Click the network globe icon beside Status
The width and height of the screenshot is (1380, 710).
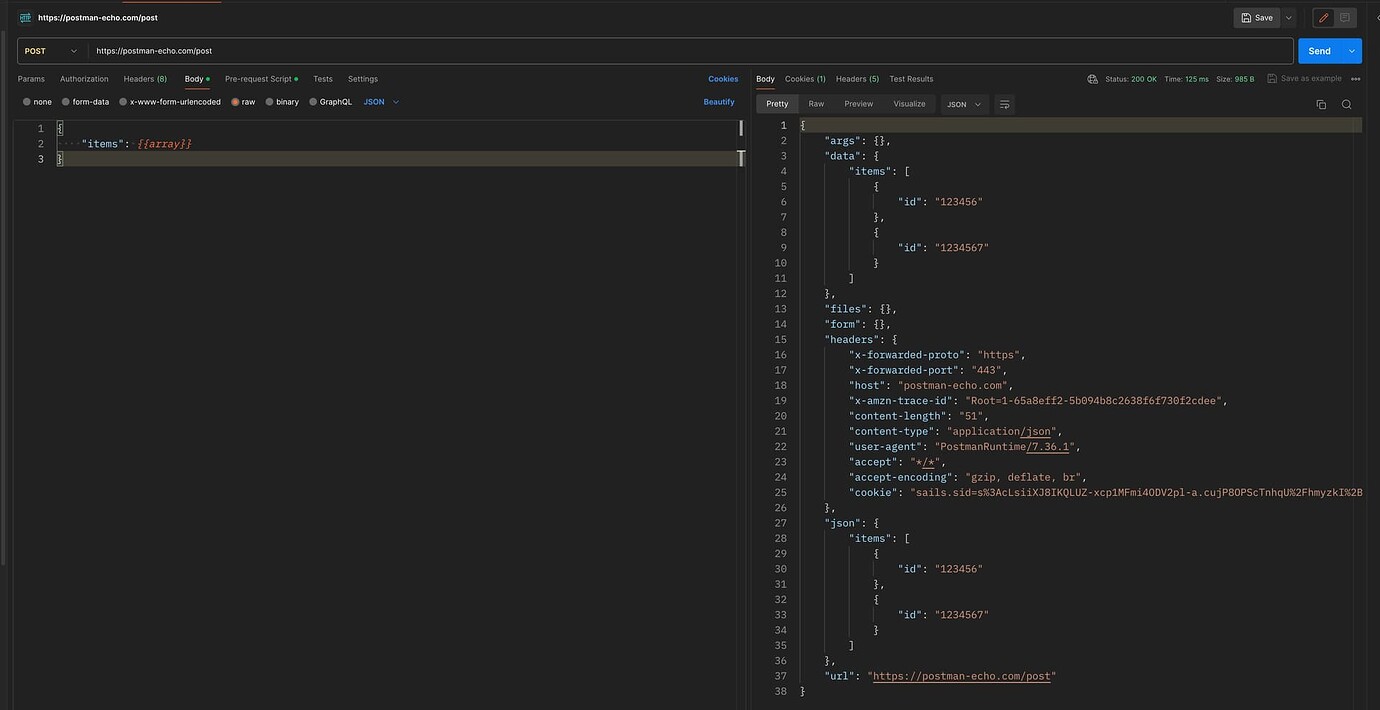pyautogui.click(x=1093, y=79)
